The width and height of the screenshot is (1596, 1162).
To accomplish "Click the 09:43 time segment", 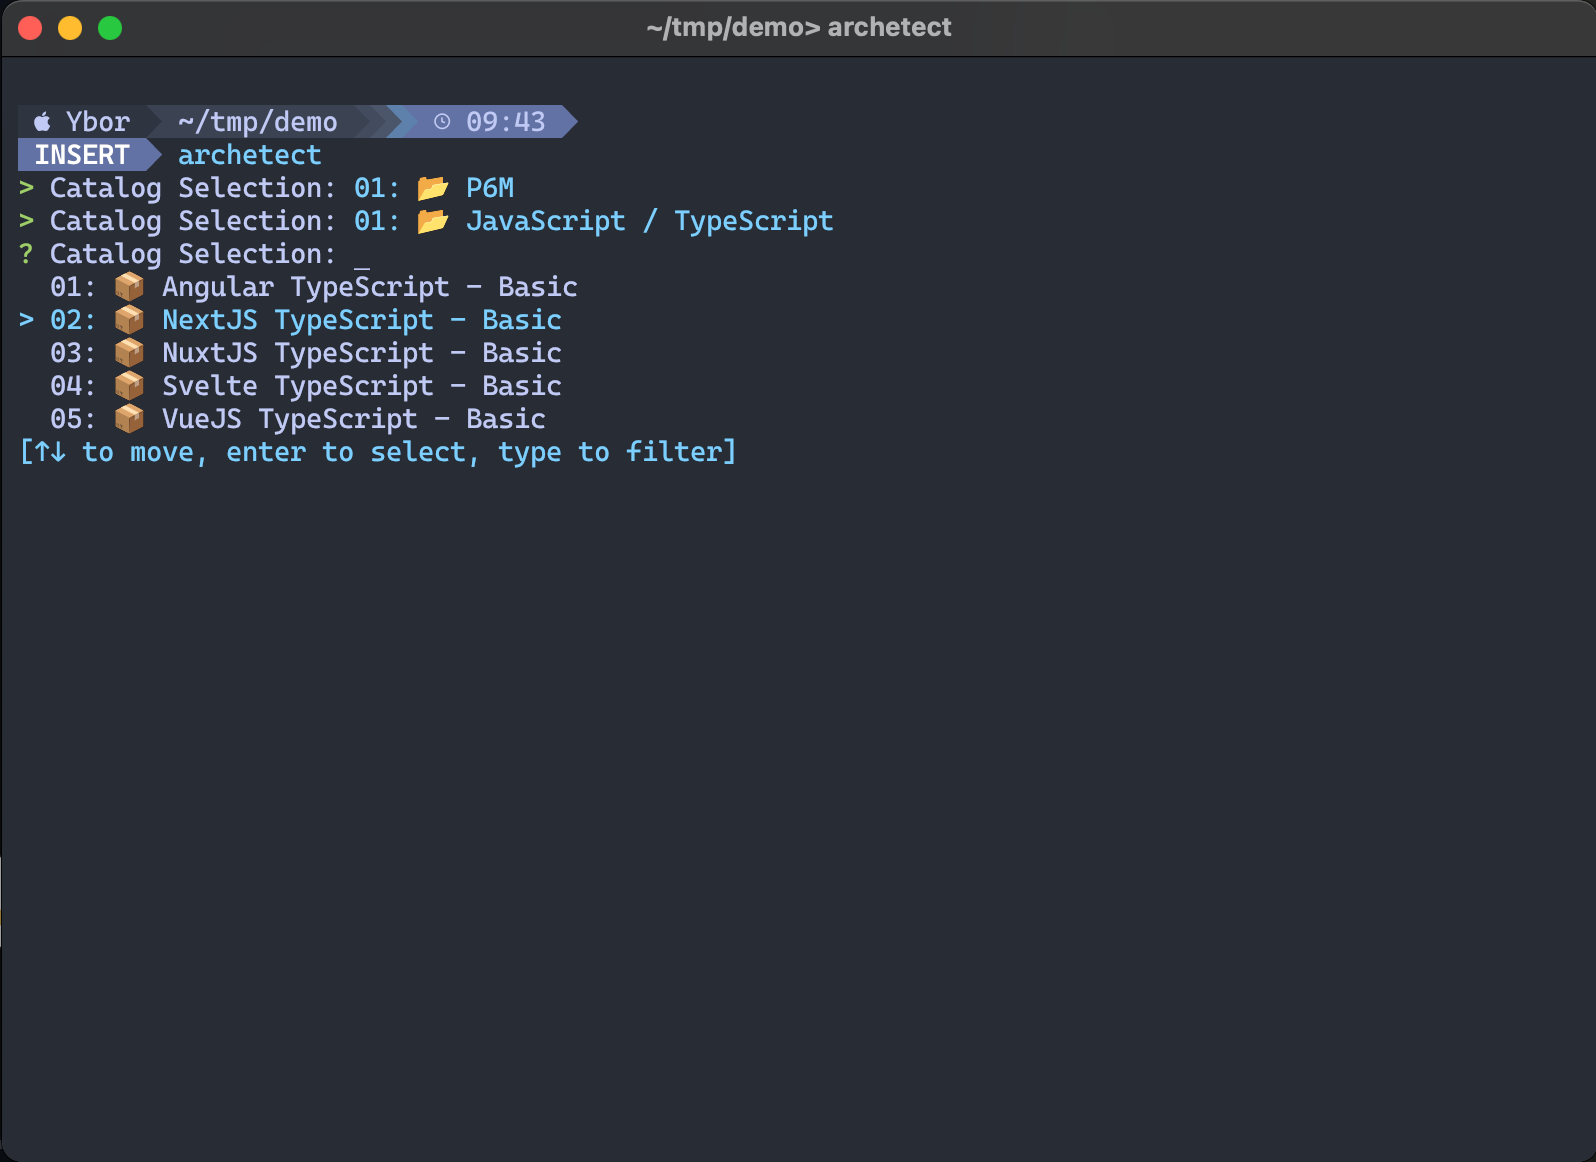I will [x=506, y=122].
